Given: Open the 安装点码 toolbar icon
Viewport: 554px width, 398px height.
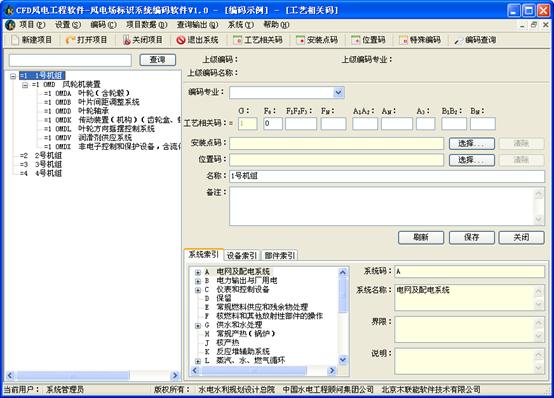Looking at the screenshot, I should pos(300,40).
